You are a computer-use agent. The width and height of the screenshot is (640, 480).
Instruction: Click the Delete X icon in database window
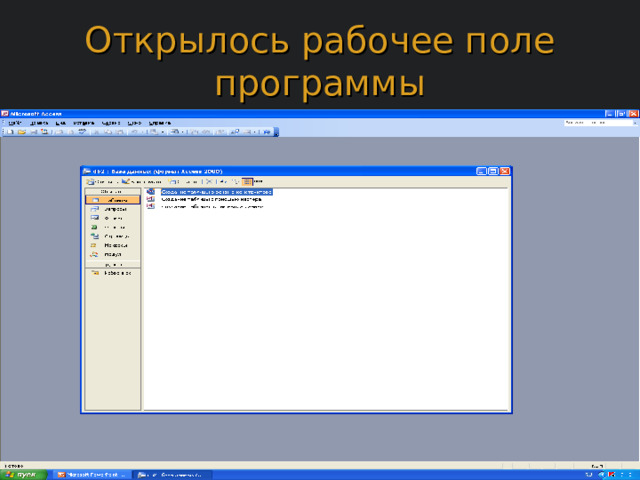[x=209, y=182]
